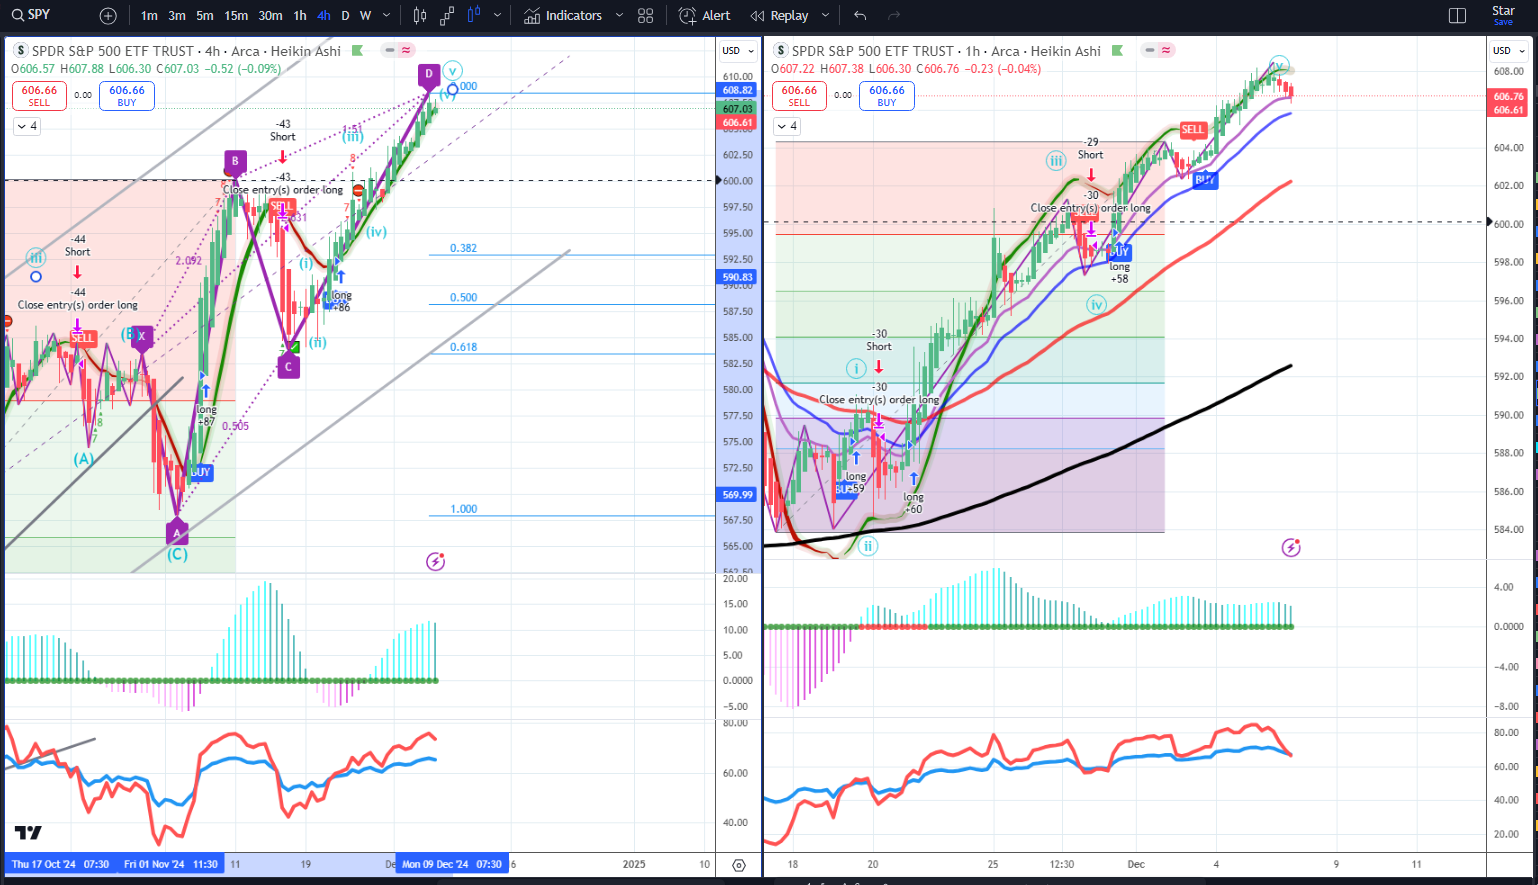Click the 0.382 Fibonacci level label
This screenshot has width=1538, height=885.
463,248
